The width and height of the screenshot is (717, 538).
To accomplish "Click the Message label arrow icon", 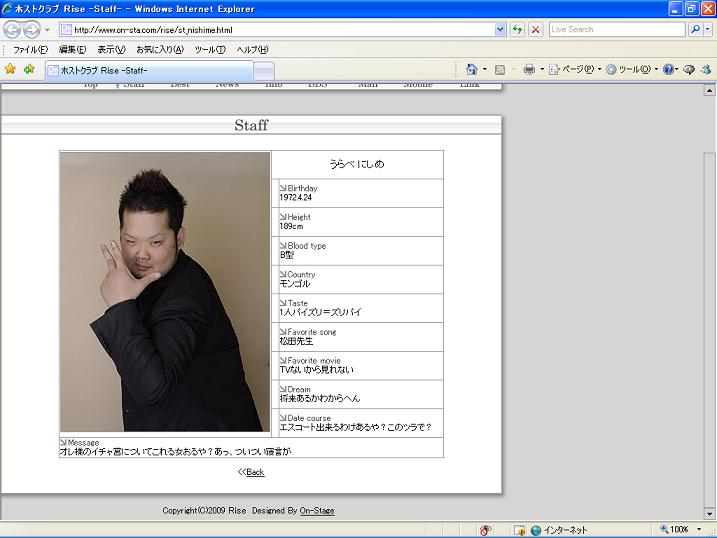I will (63, 442).
